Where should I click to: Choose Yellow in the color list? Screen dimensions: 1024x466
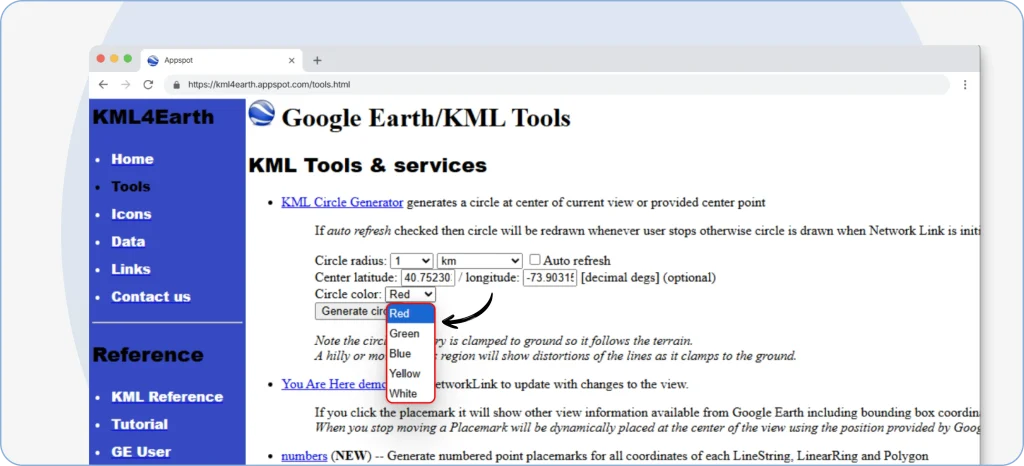410,374
